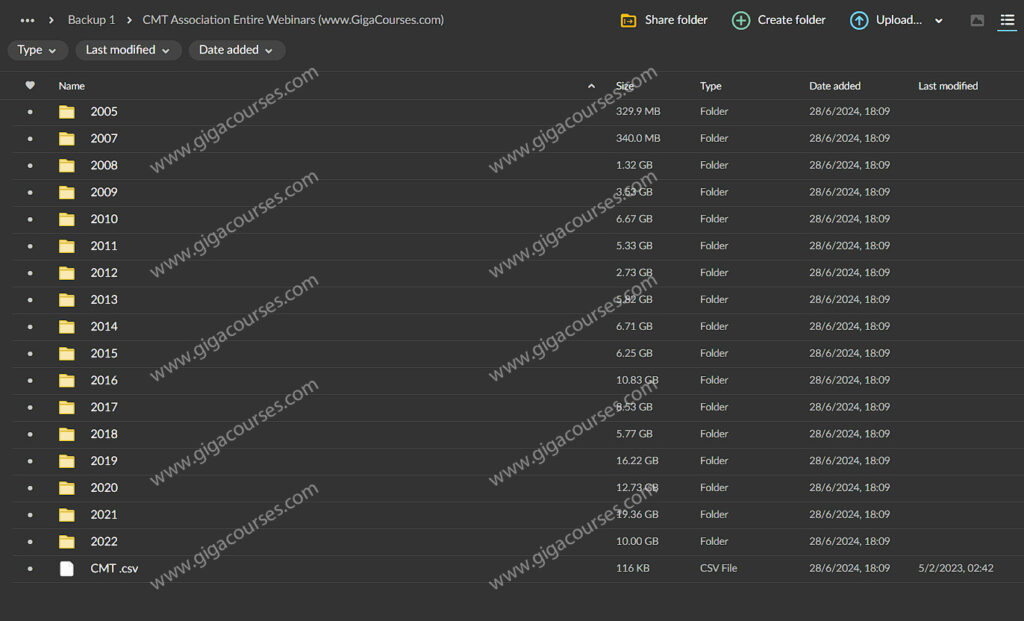
Task: Open the Type filter dropdown
Action: (x=38, y=50)
